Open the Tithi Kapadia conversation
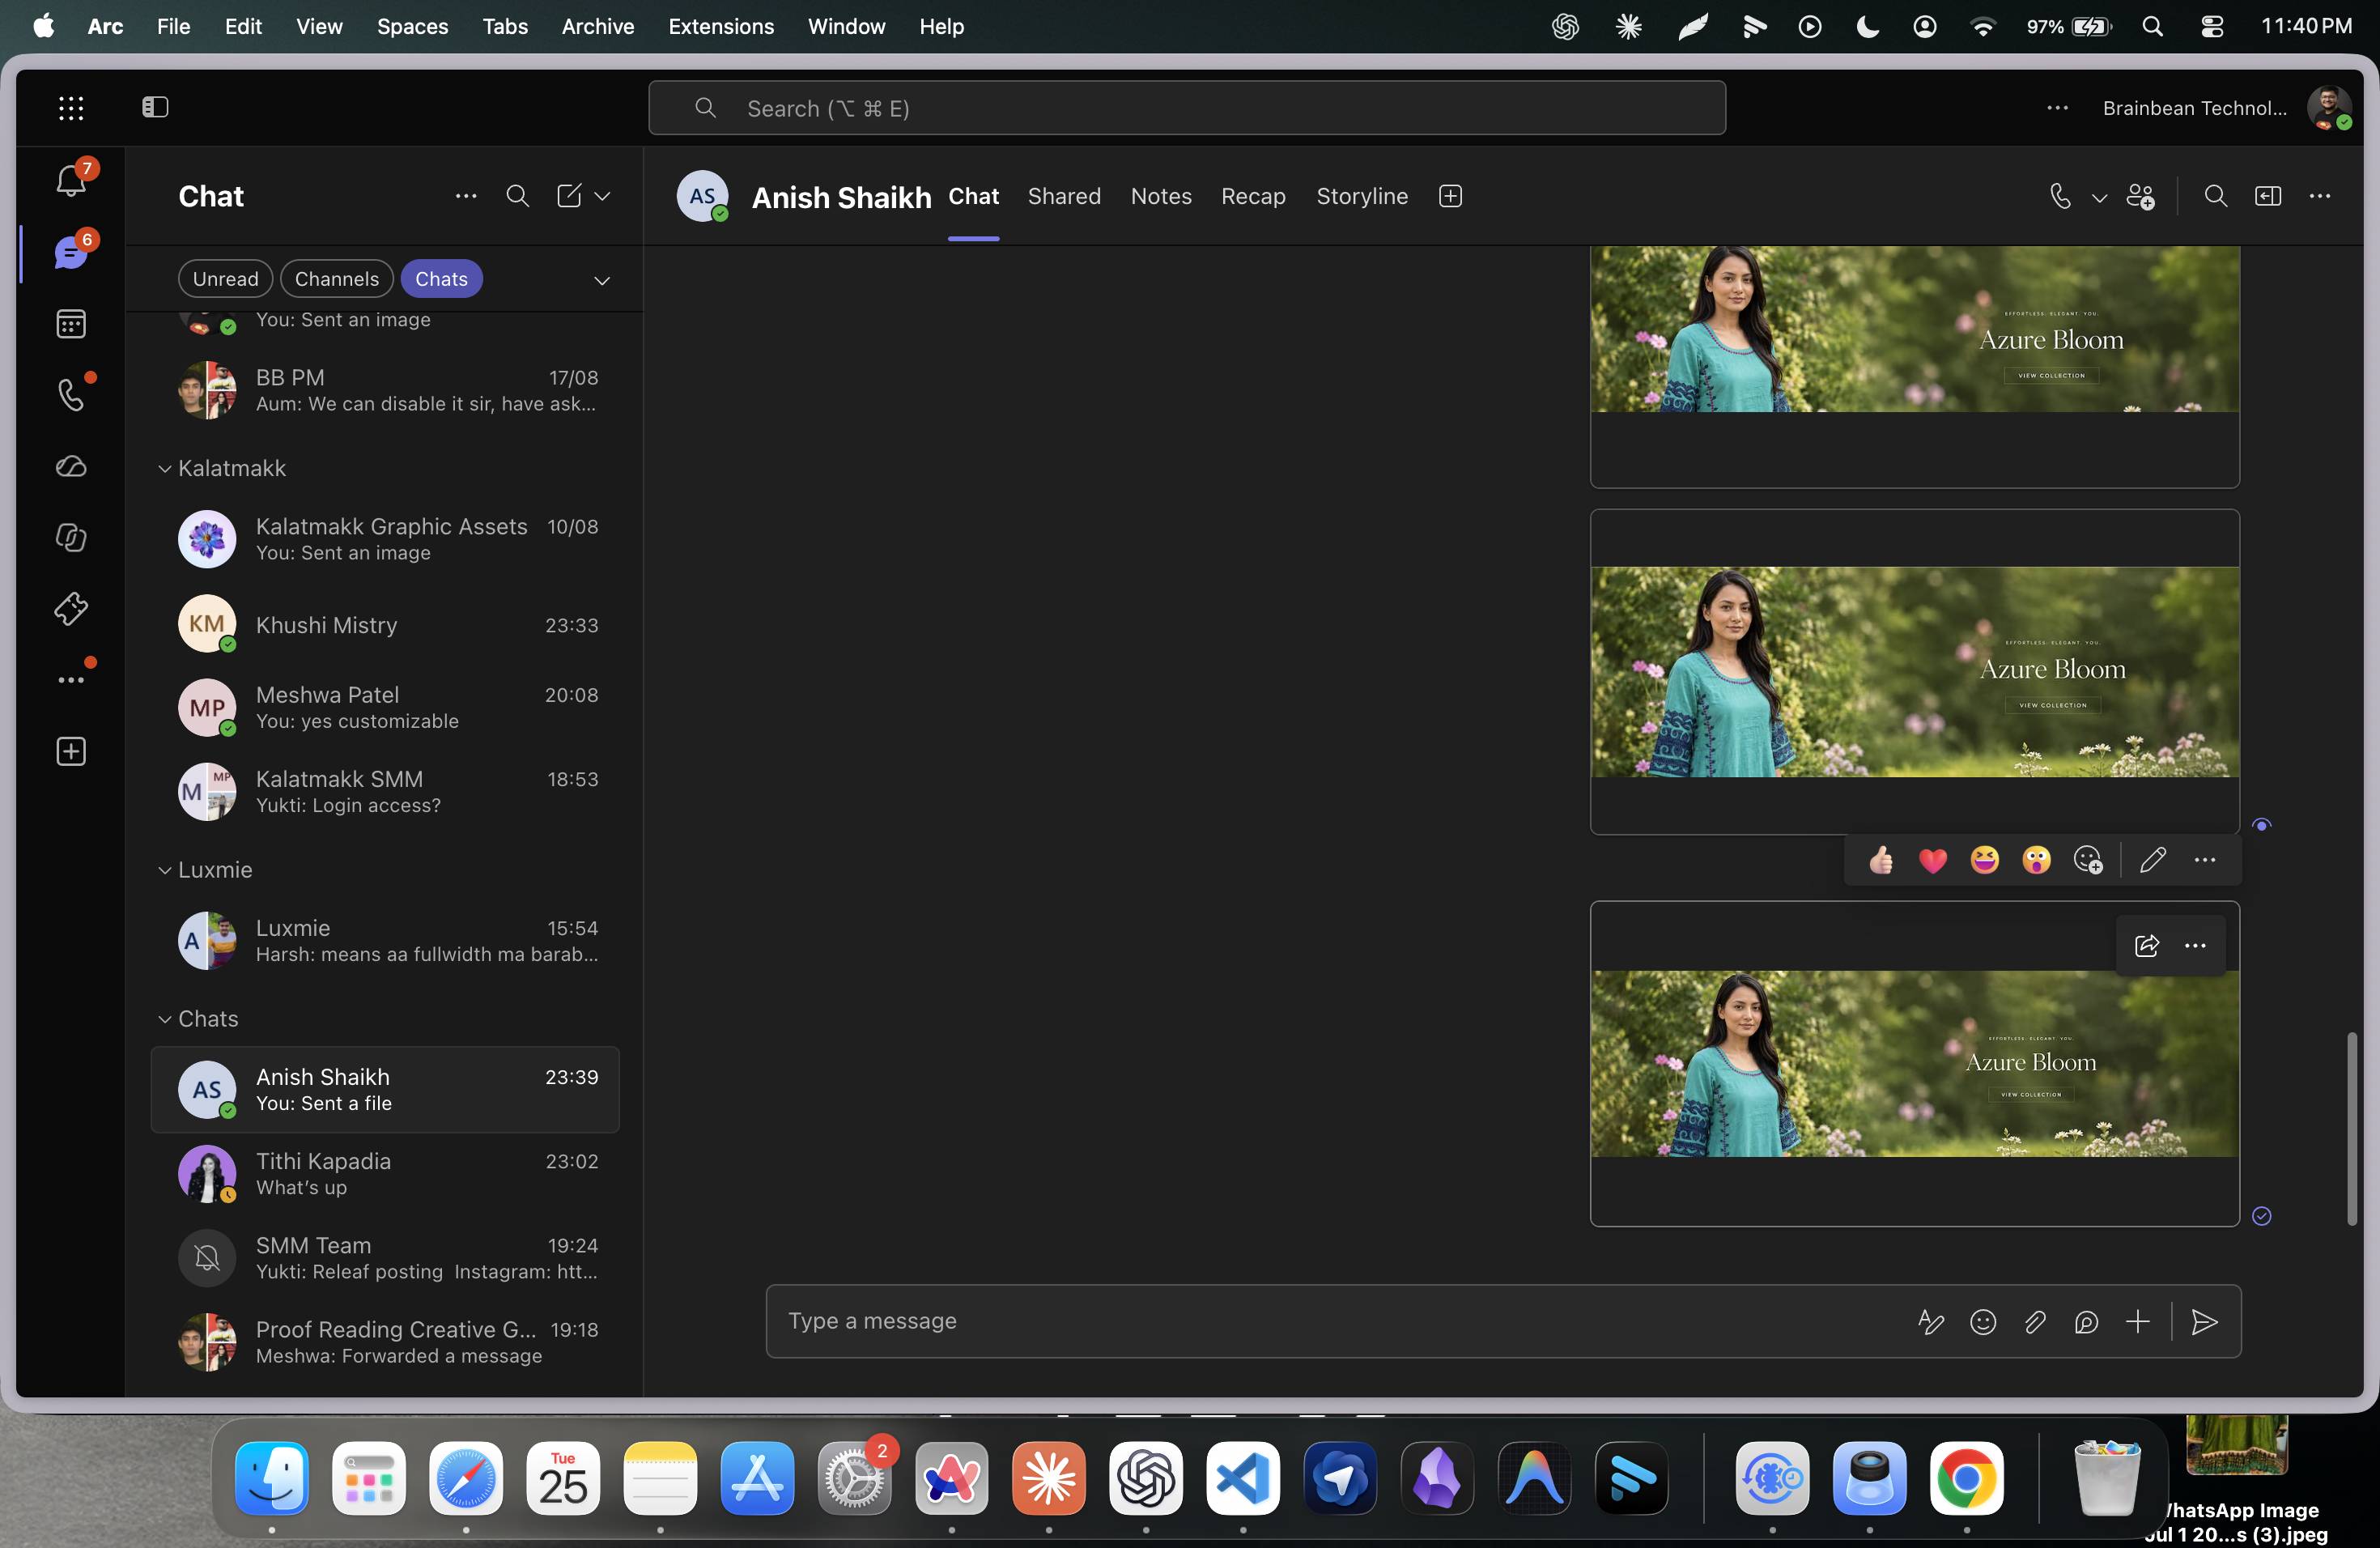Screen dimensions: 2380x1548 [385, 1174]
